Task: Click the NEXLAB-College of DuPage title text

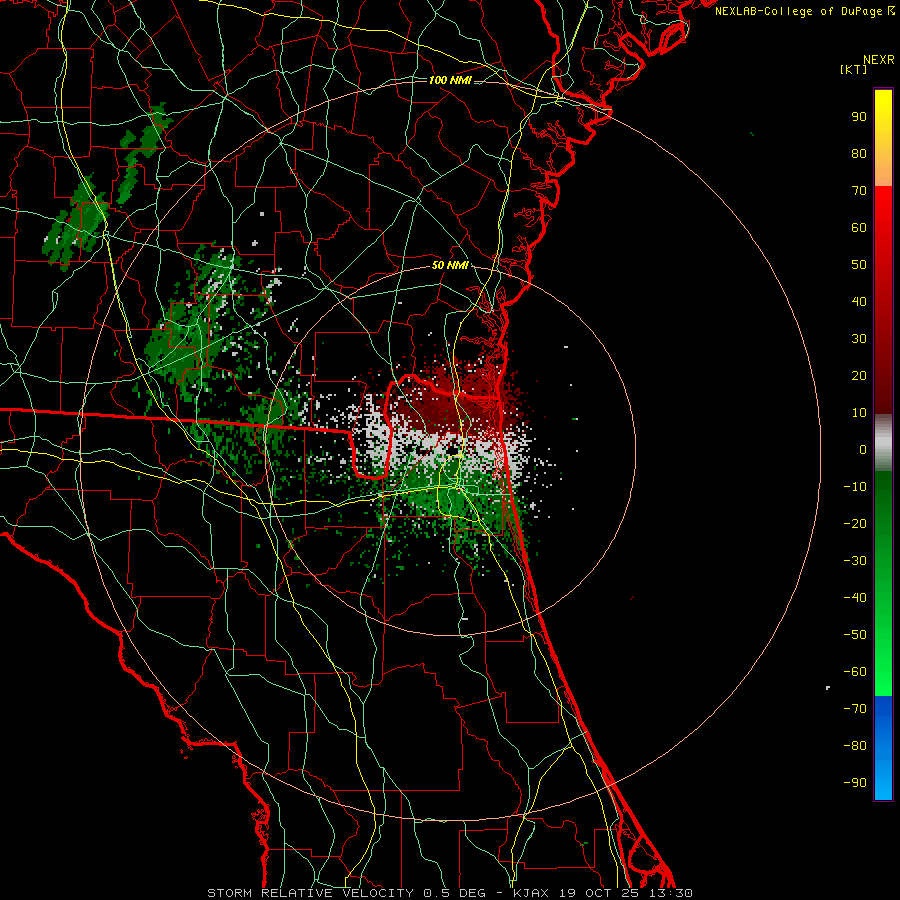Action: click(798, 11)
